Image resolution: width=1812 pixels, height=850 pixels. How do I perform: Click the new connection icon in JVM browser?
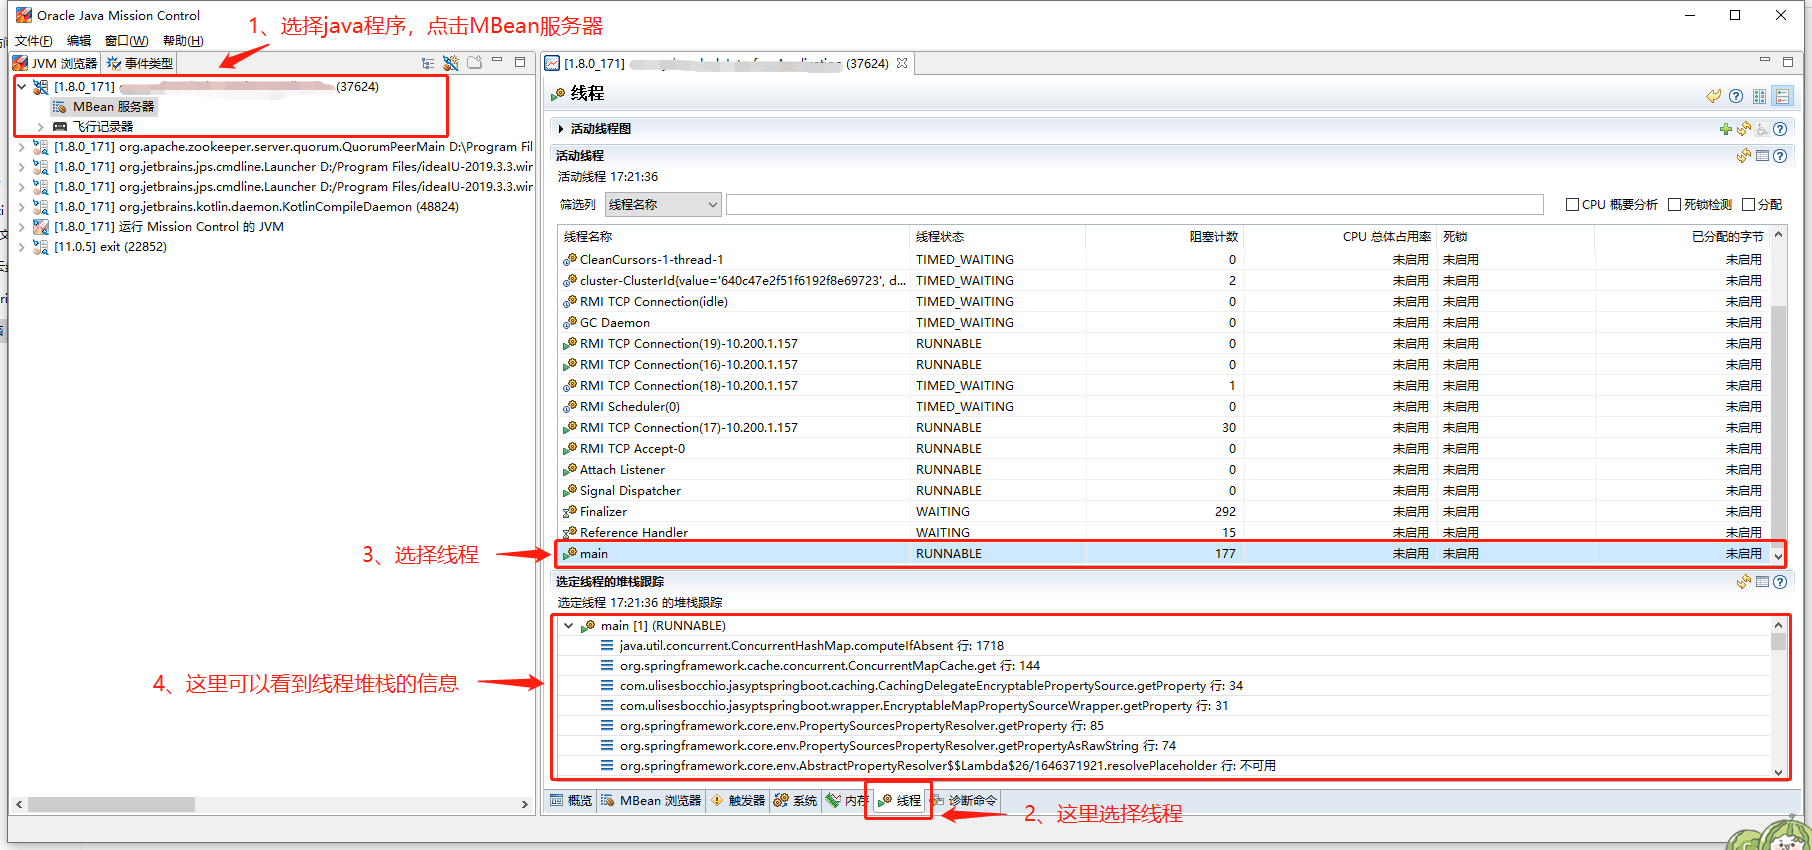coord(451,63)
